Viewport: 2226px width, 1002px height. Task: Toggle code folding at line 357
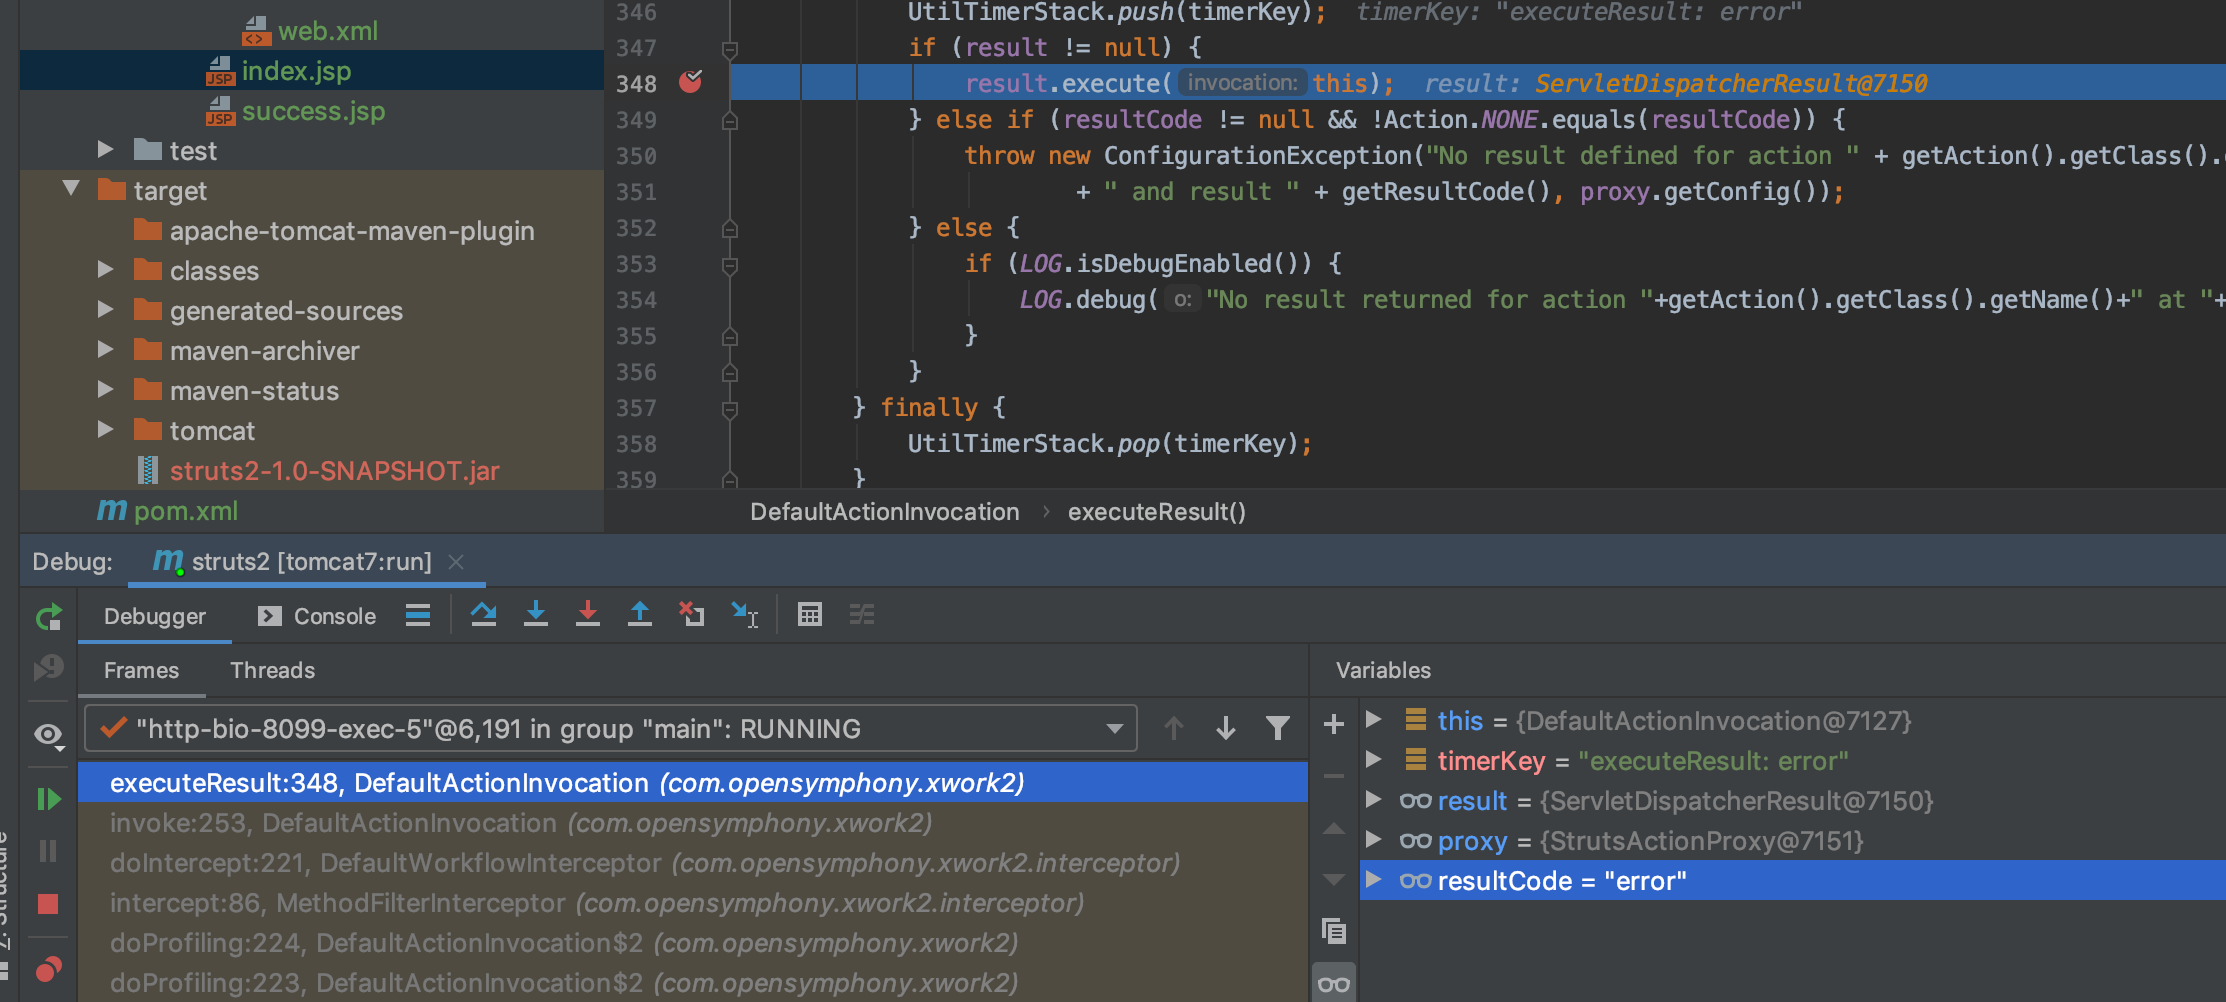click(x=730, y=408)
